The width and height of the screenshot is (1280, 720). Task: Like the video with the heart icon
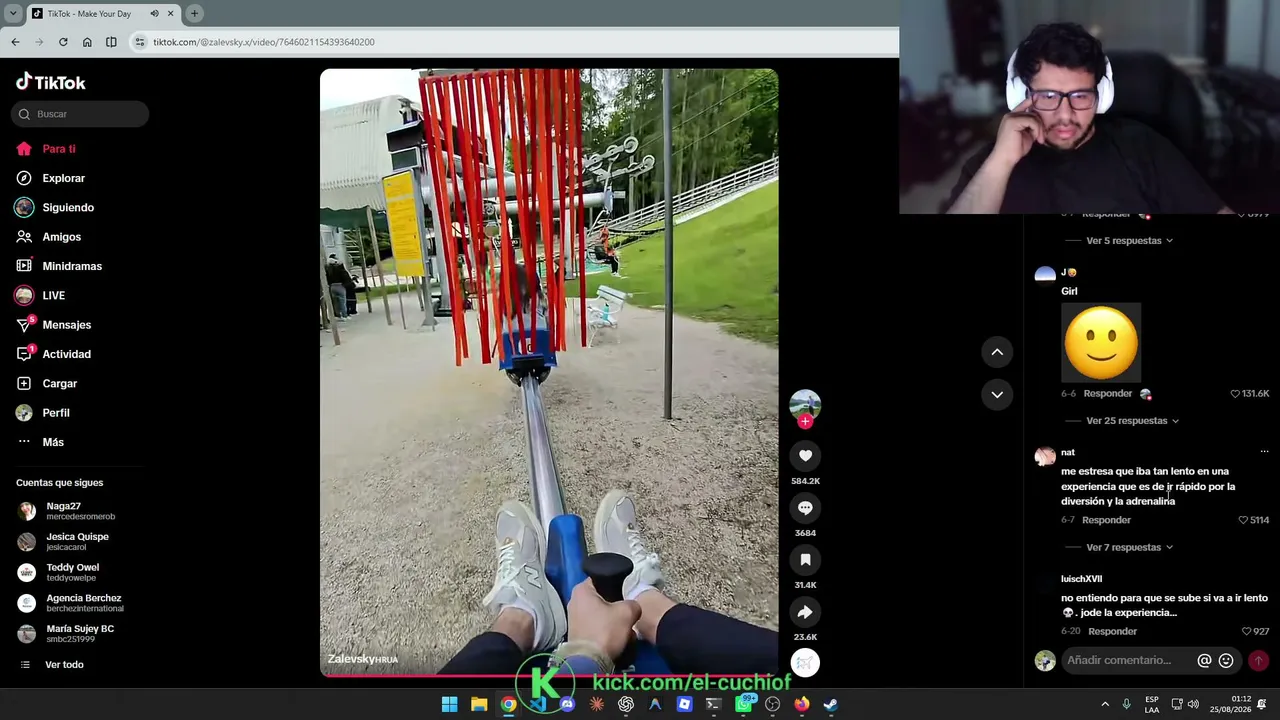pos(805,456)
